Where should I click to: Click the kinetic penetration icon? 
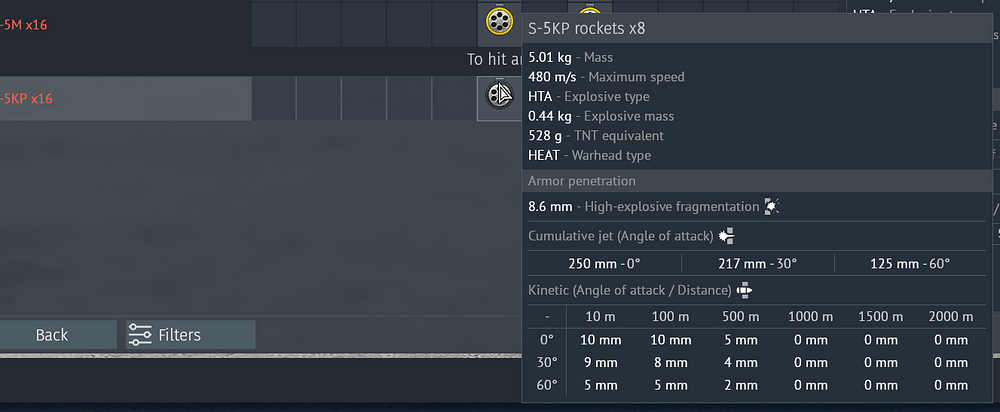pyautogui.click(x=744, y=290)
